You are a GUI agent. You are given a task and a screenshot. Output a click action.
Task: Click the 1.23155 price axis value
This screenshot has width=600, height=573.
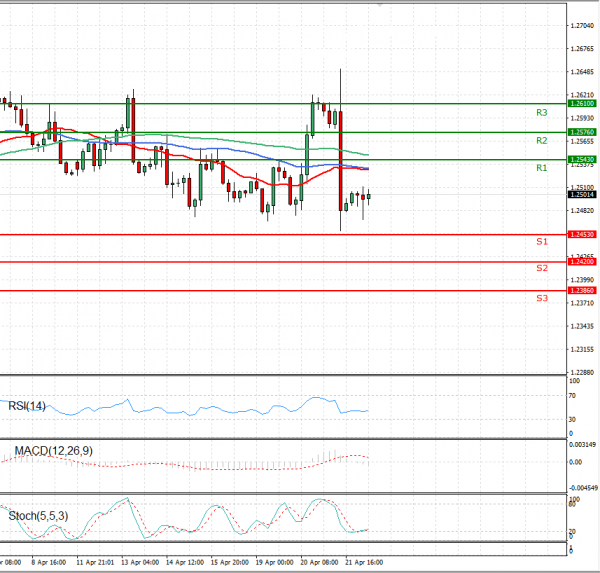(582, 349)
